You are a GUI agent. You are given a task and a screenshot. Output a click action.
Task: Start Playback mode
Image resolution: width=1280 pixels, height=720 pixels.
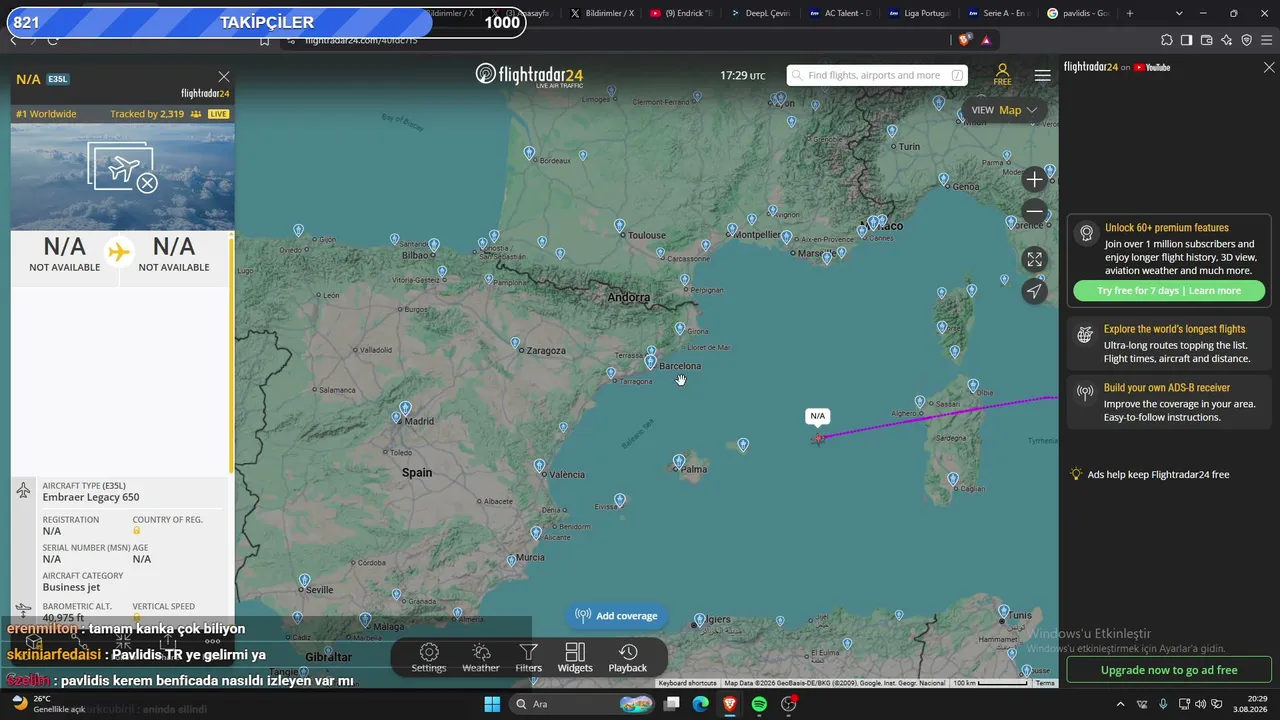point(628,658)
